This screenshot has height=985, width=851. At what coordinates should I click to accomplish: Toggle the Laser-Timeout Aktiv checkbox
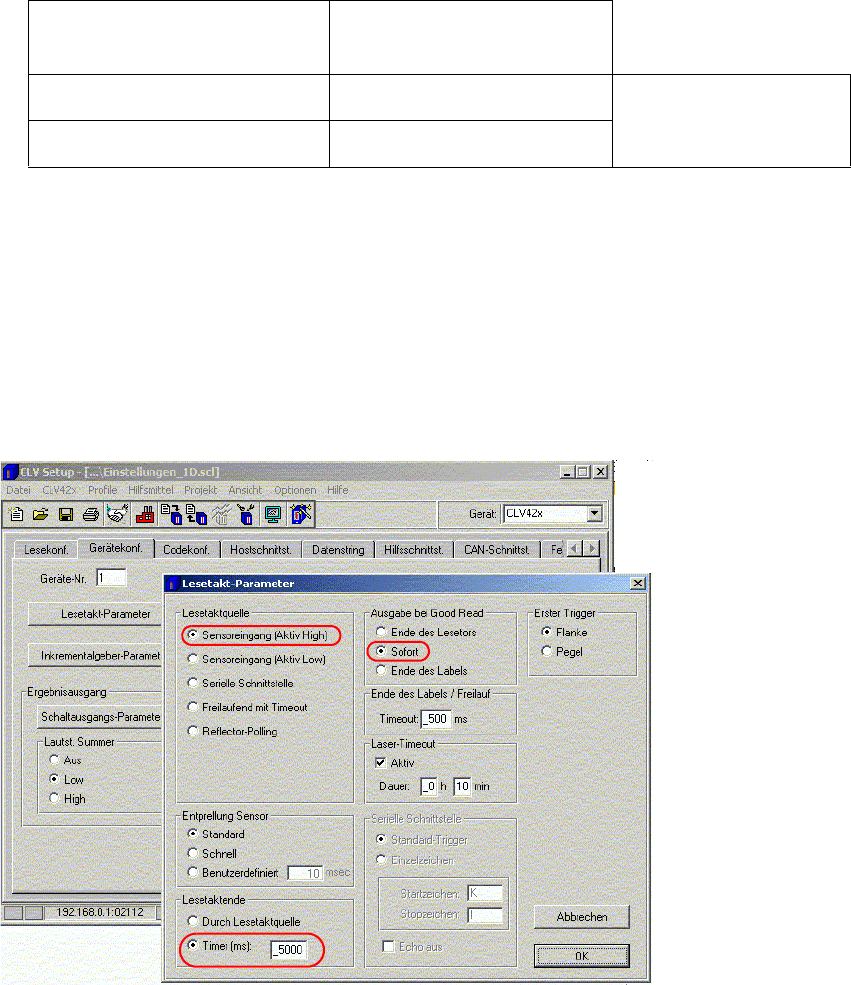coord(380,763)
